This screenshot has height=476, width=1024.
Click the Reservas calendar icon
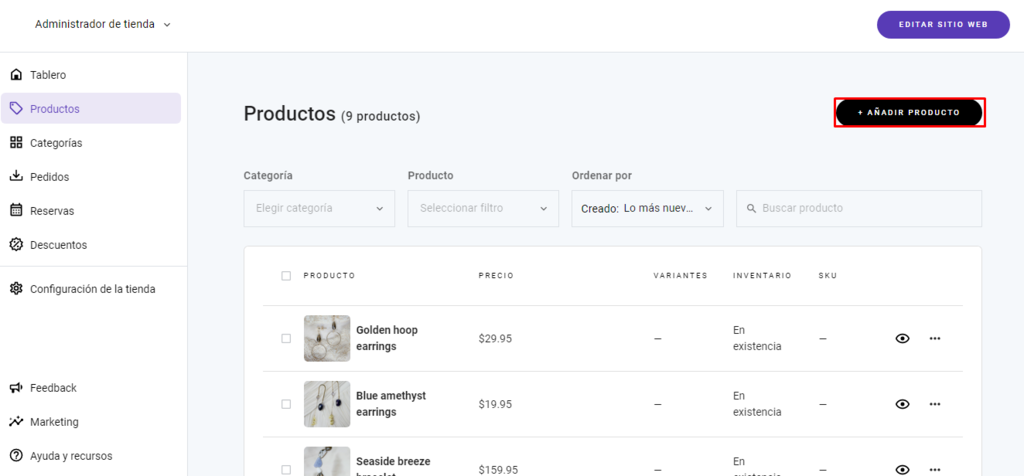click(16, 210)
